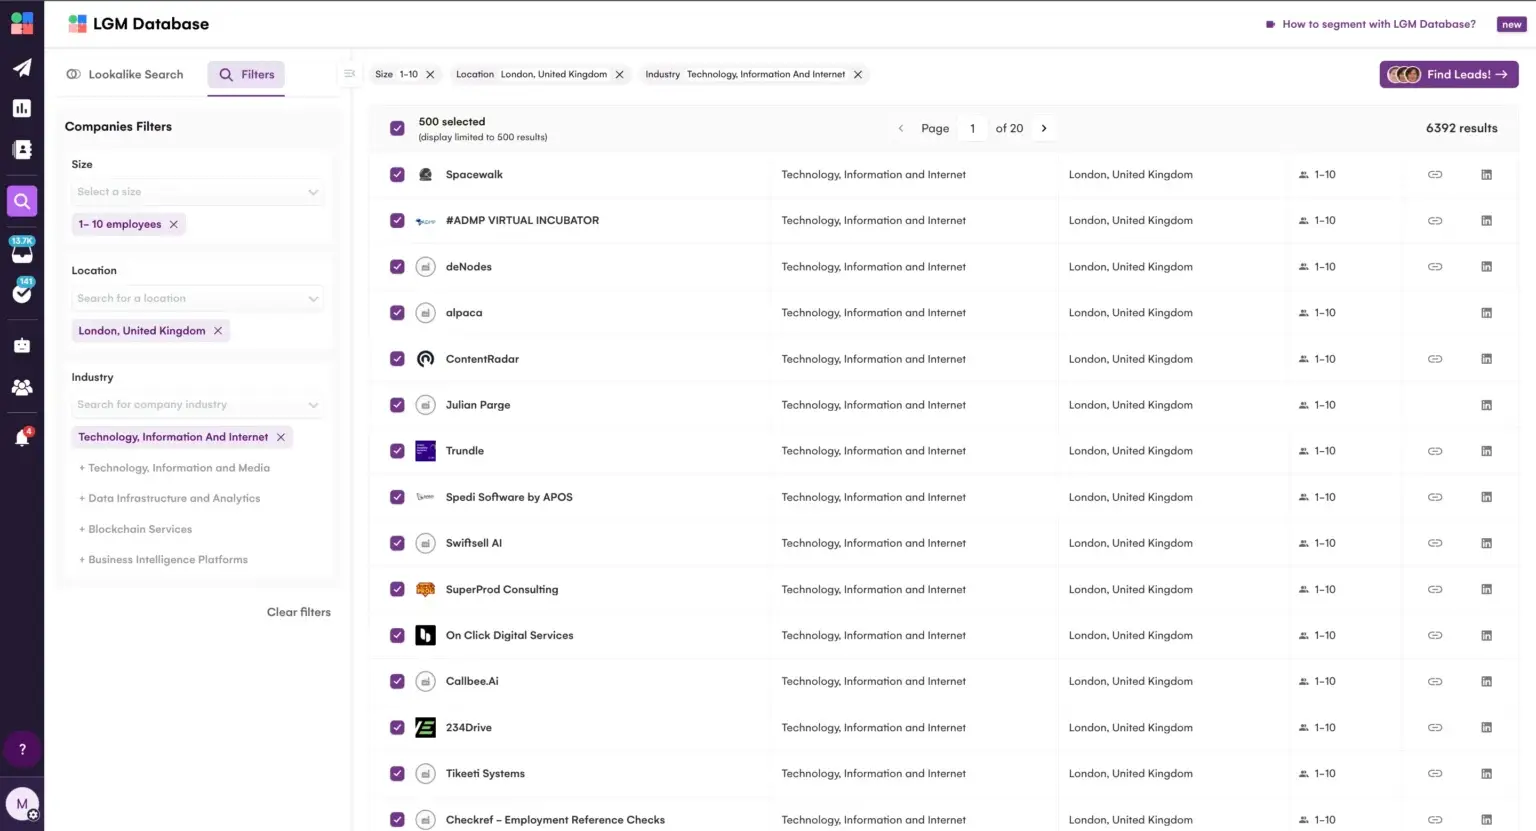1536x831 pixels.
Task: Remove Technology, Information And Internet sidebar tag
Action: coord(281,438)
